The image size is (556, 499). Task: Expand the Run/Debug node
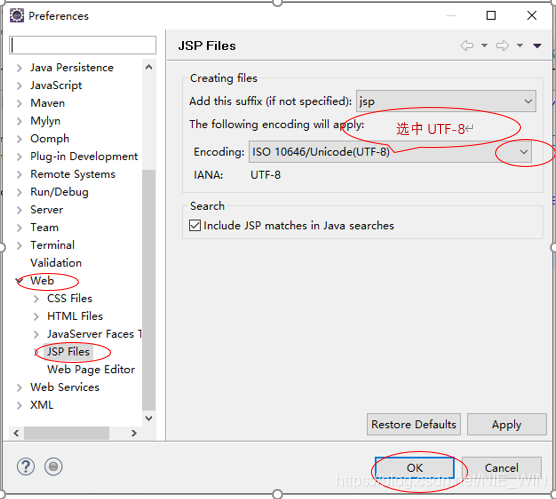(20, 192)
